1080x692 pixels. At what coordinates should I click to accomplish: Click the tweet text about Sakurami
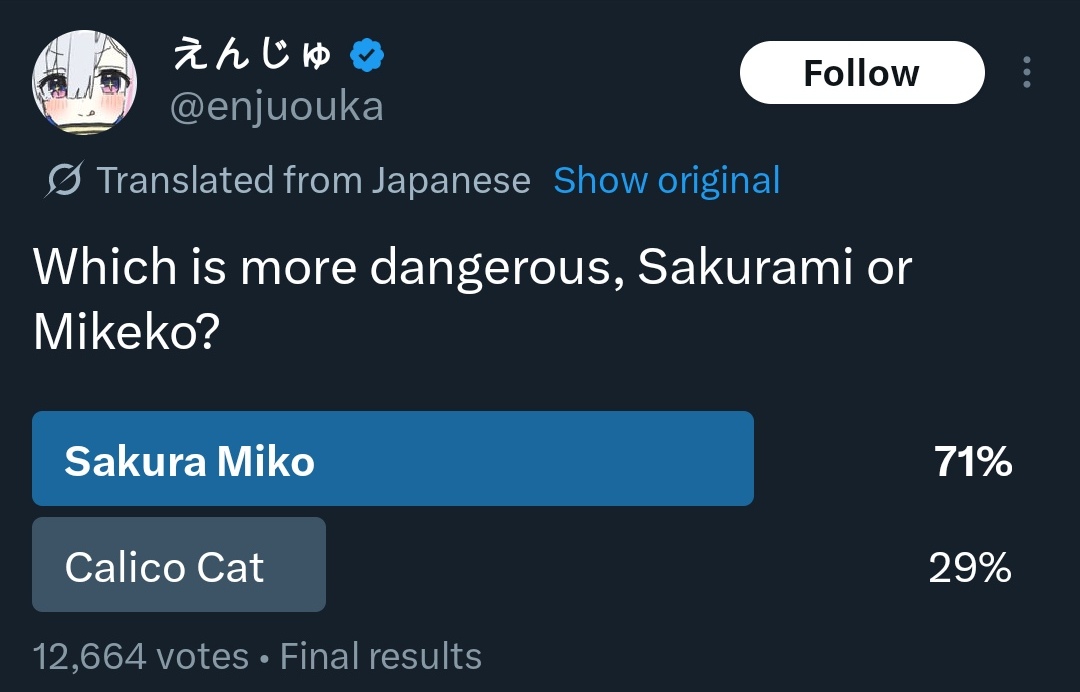pos(472,299)
